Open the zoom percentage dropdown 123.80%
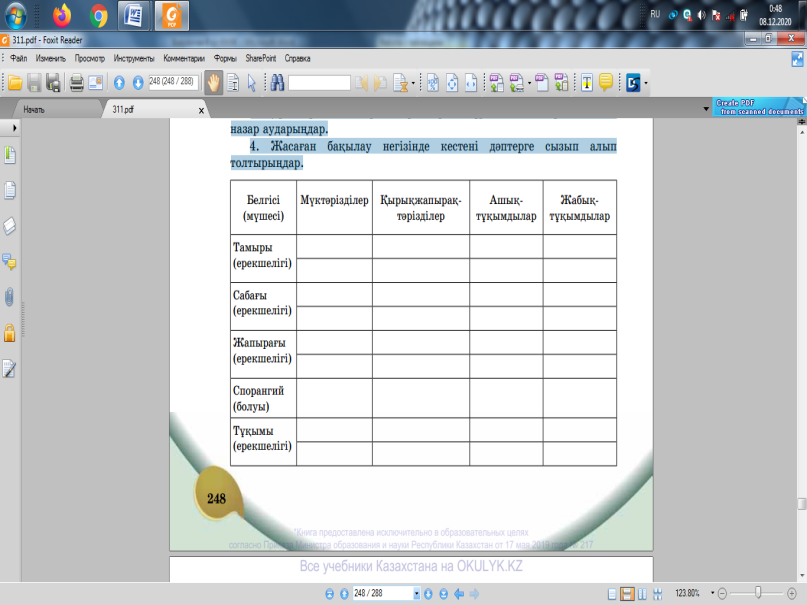This screenshot has width=807, height=605. coord(708,593)
